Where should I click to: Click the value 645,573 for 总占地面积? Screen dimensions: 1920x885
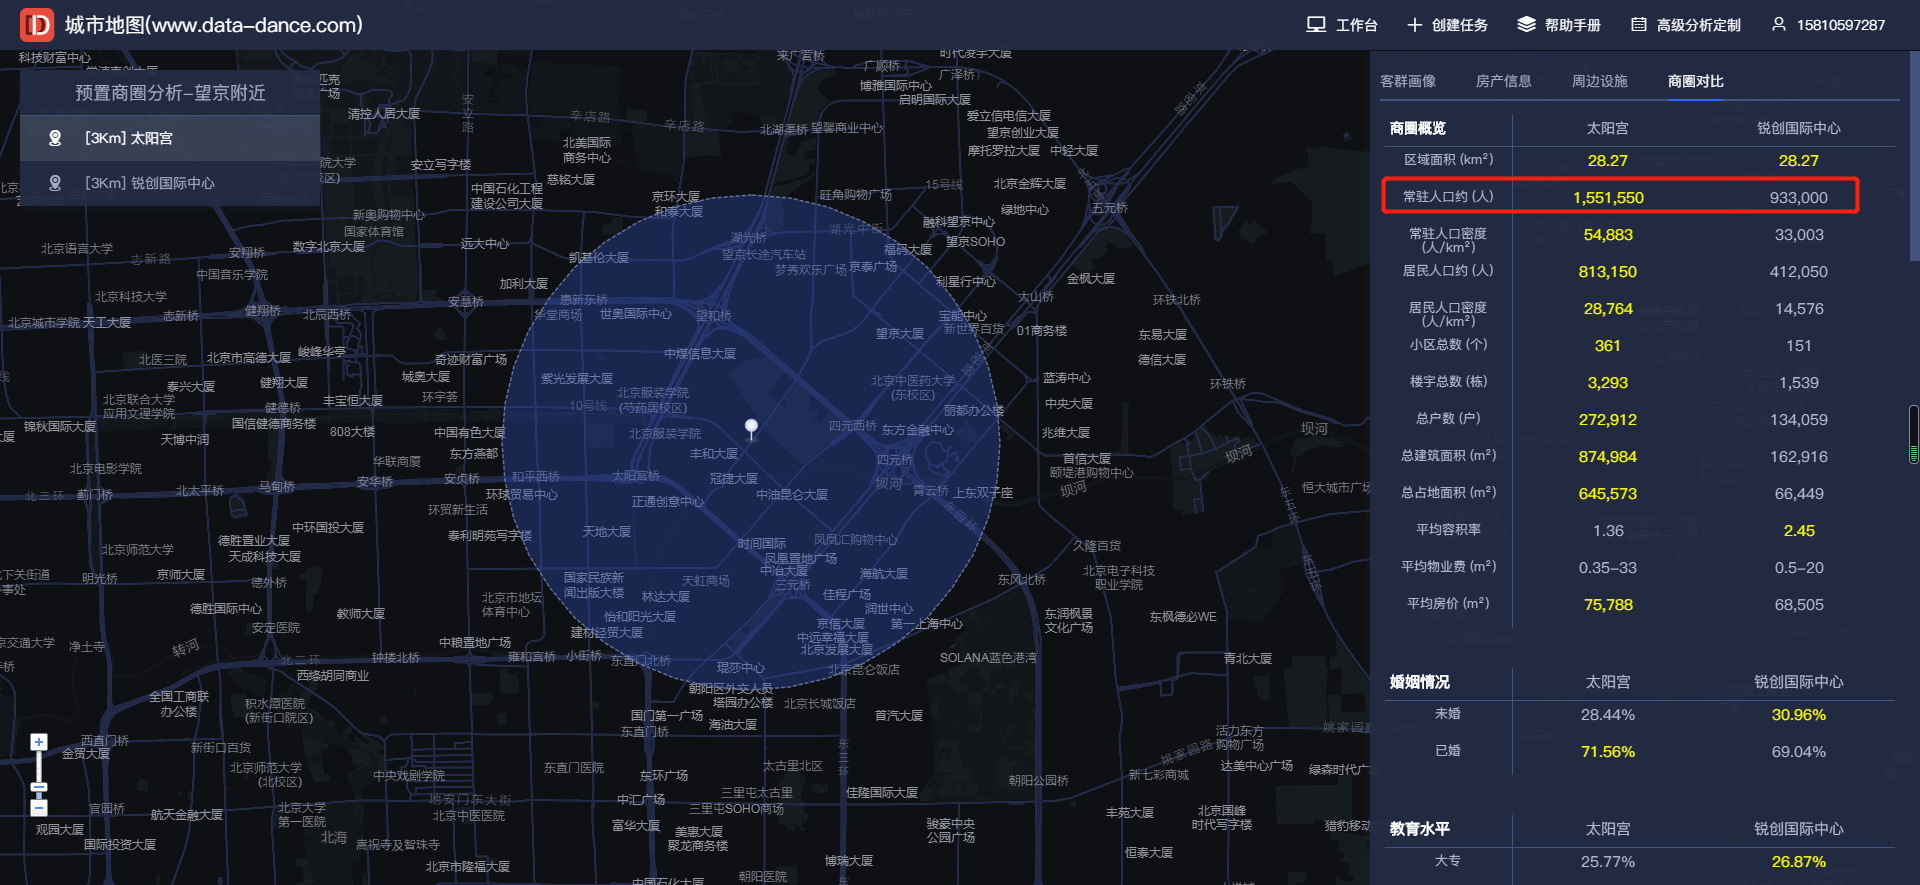click(x=1608, y=494)
